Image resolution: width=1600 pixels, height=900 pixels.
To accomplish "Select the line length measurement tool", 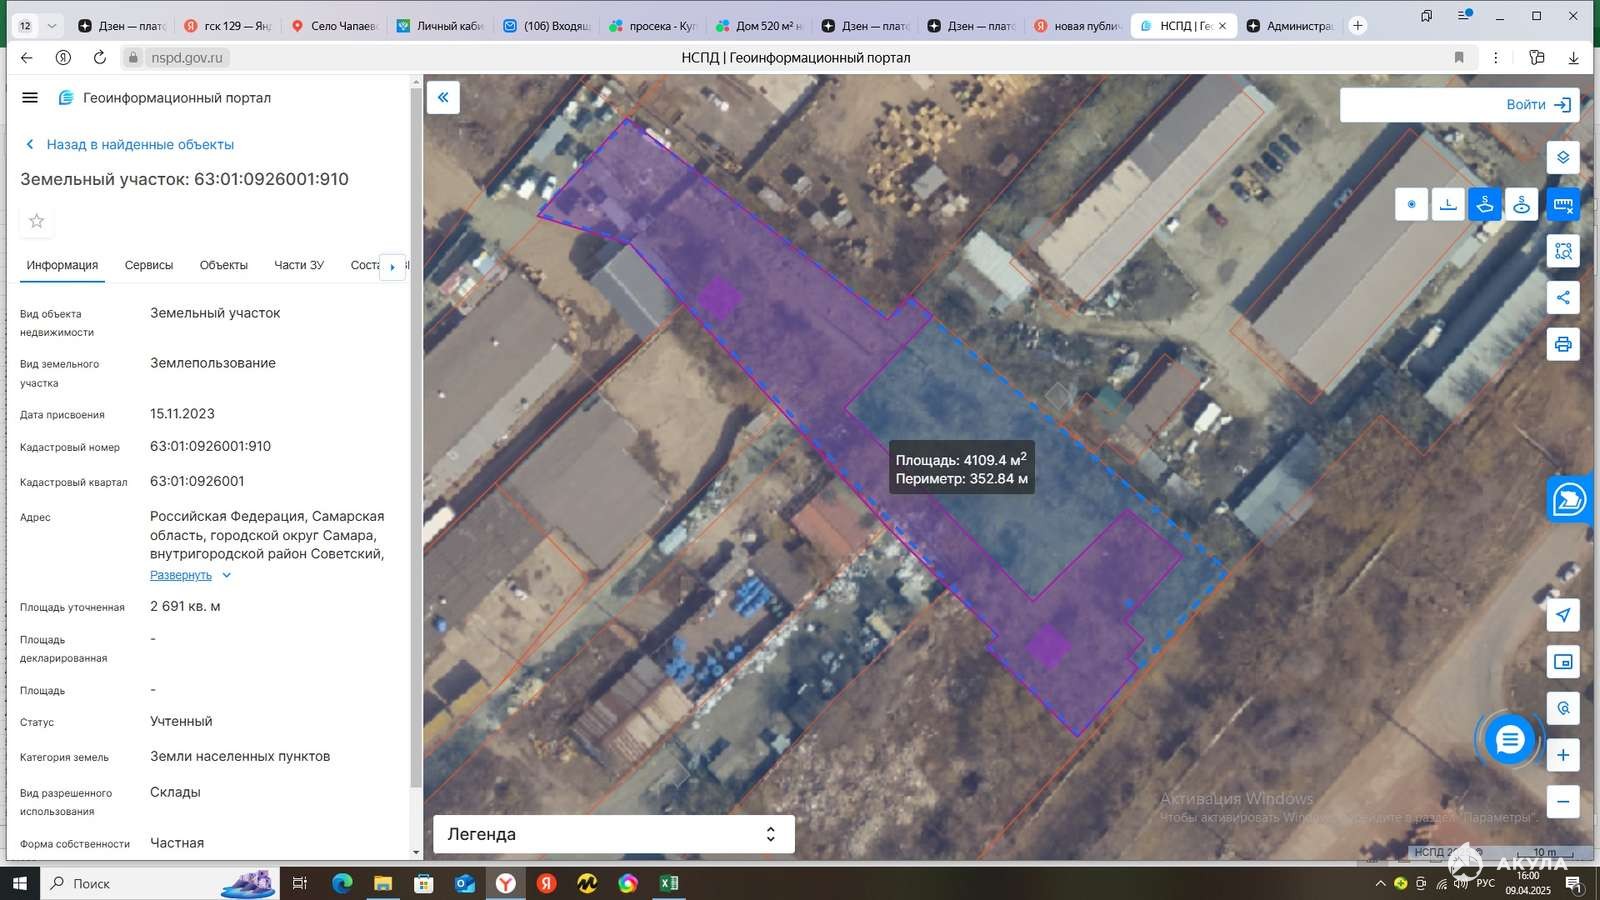I will [1448, 204].
